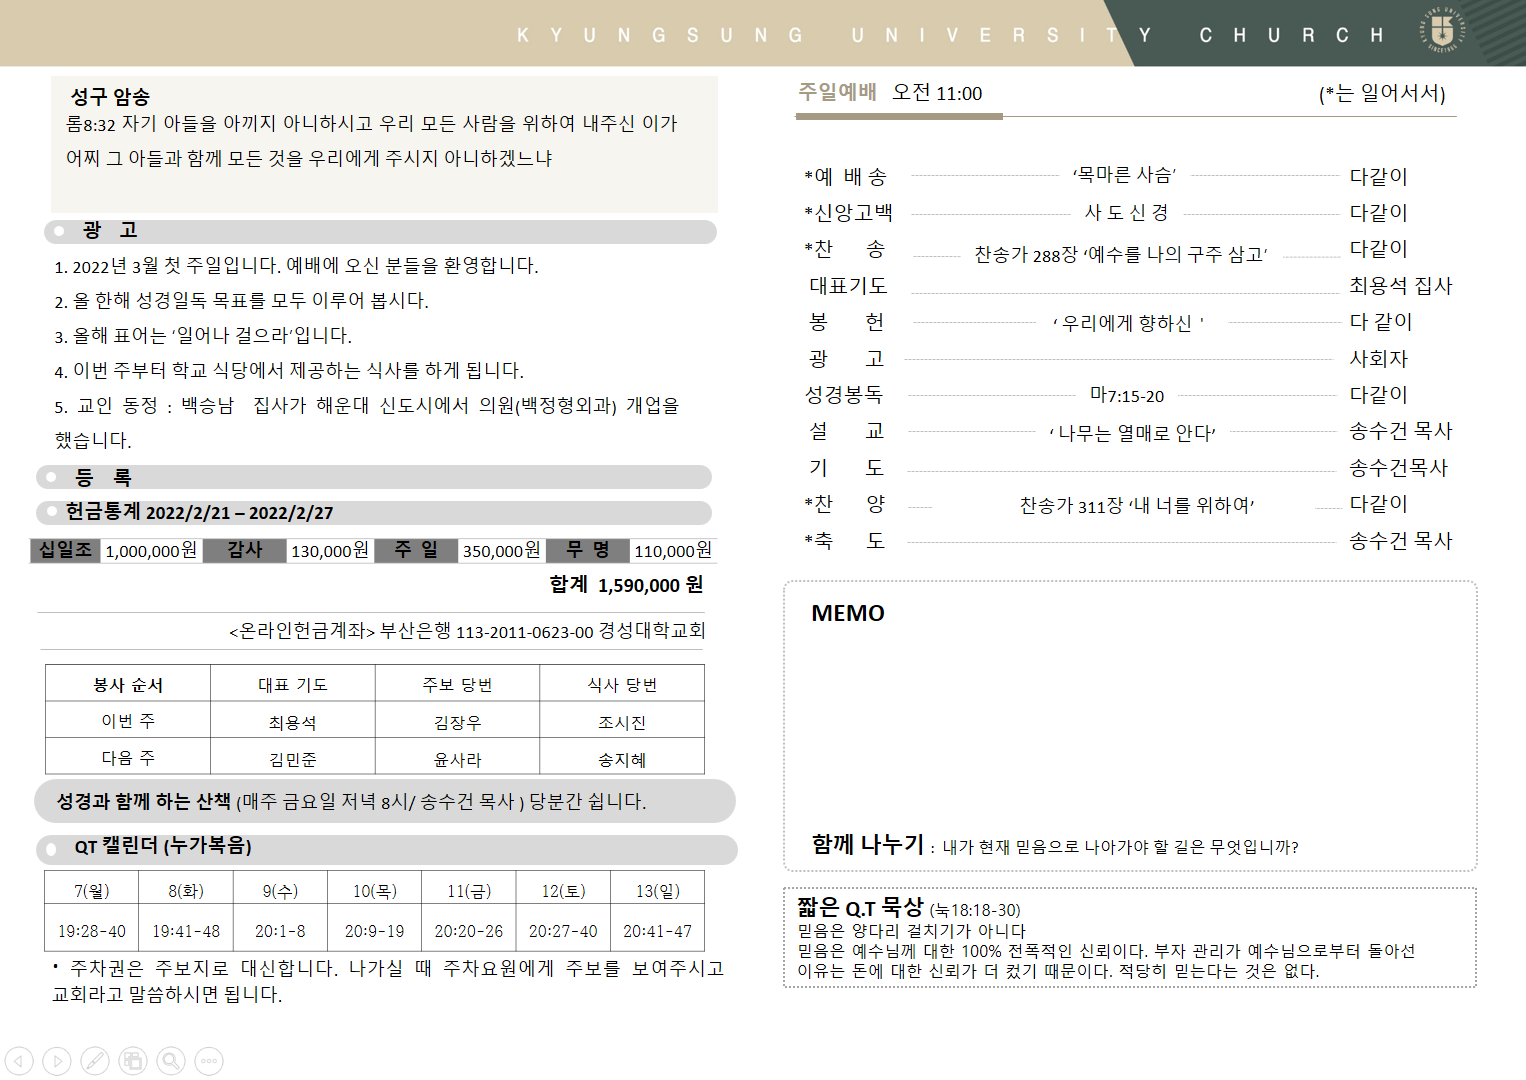Click the 짧은 Q.T 묵상 heading
Image resolution: width=1526 pixels, height=1080 pixels.
pos(860,908)
